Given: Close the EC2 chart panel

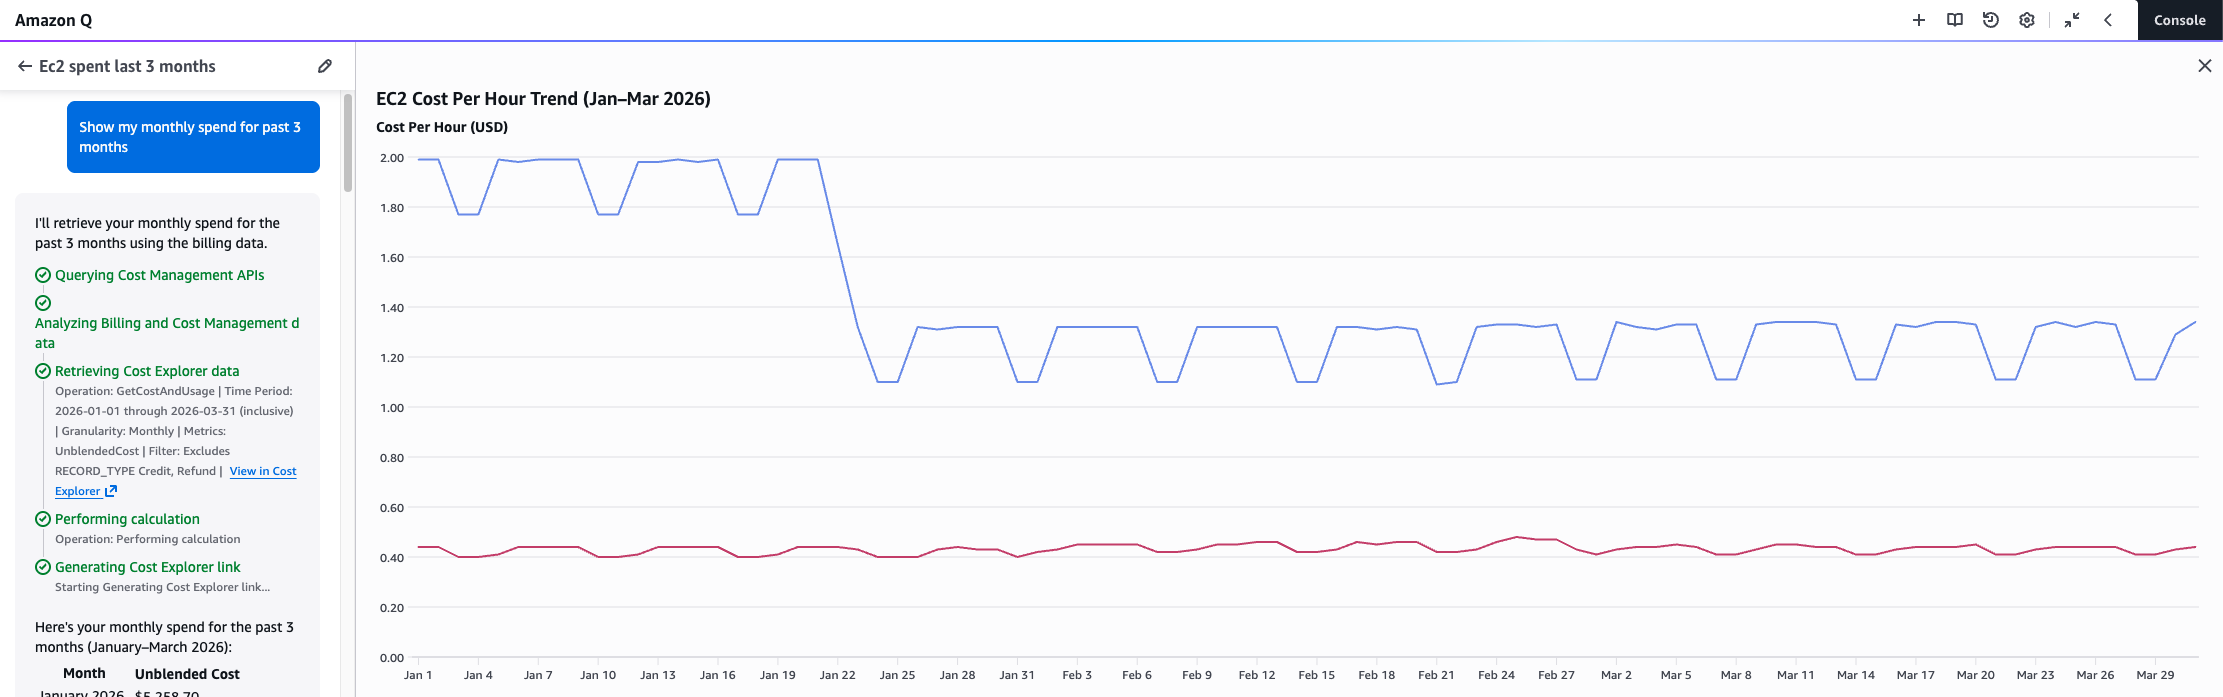Looking at the screenshot, I should tap(2205, 66).
